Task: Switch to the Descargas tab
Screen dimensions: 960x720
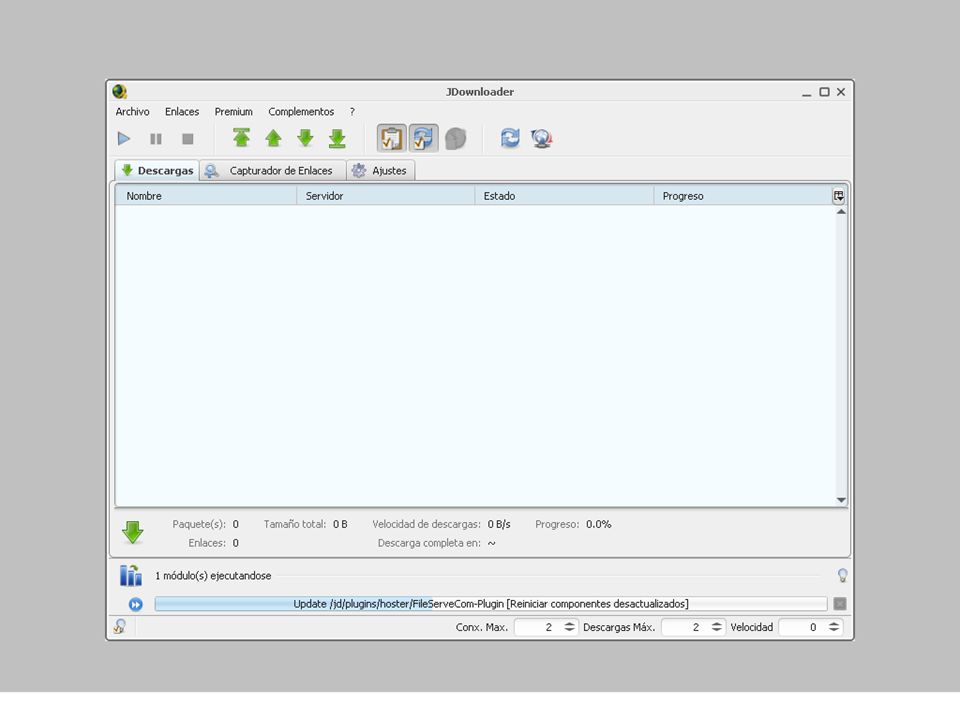Action: [x=157, y=170]
